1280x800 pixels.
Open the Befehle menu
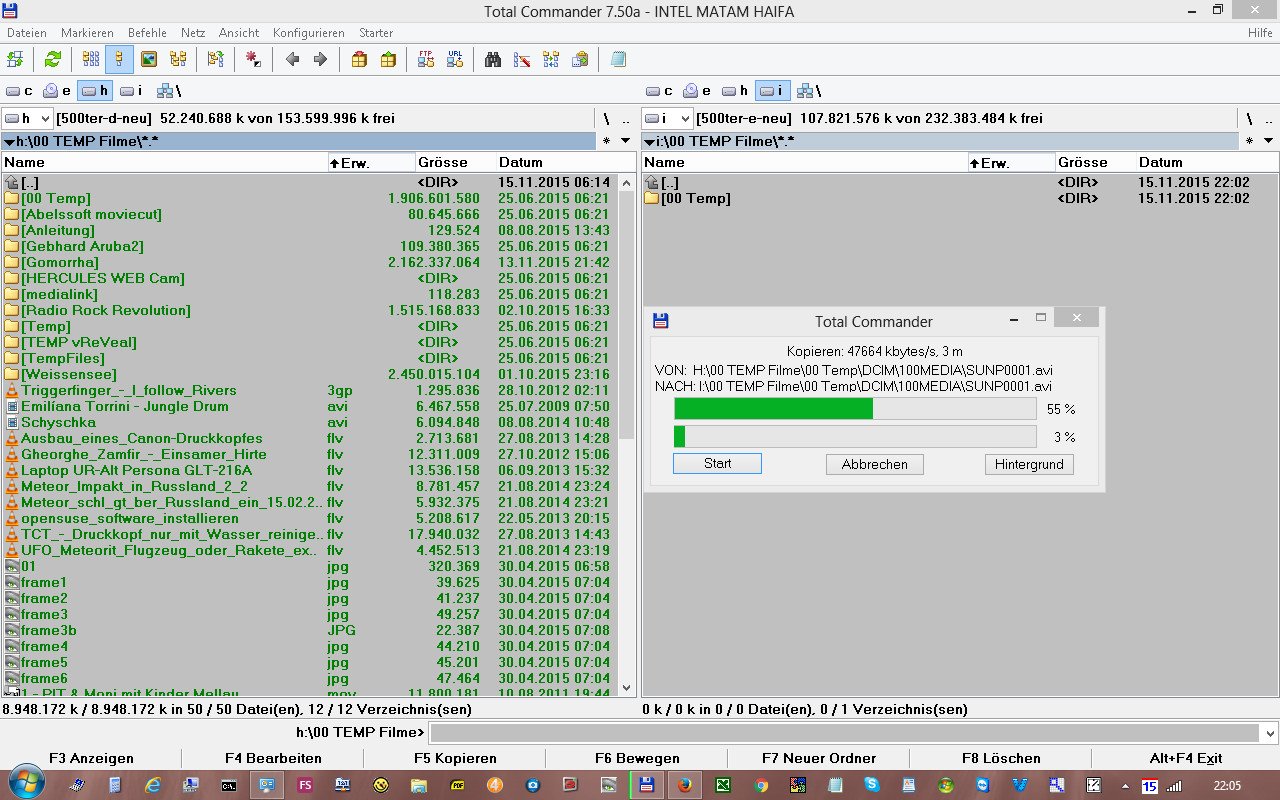[x=147, y=33]
